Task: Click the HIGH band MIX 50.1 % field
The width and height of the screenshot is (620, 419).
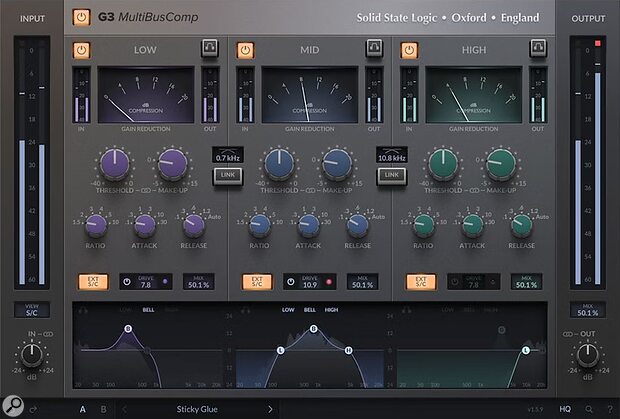Action: pyautogui.click(x=527, y=282)
